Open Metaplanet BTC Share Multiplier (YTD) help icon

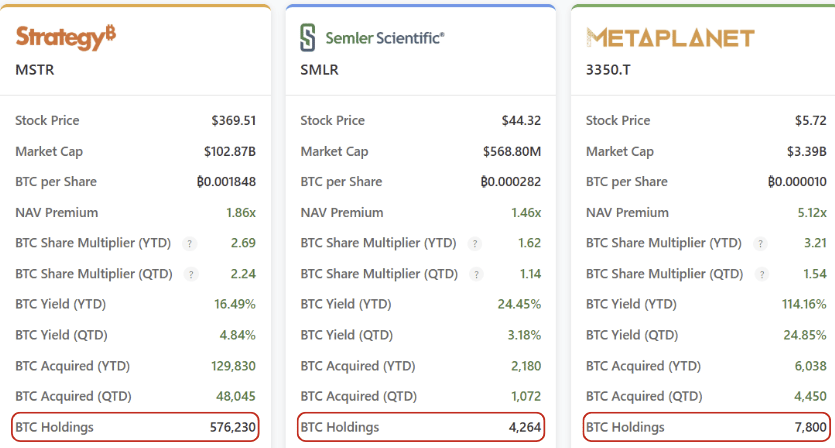click(x=762, y=243)
